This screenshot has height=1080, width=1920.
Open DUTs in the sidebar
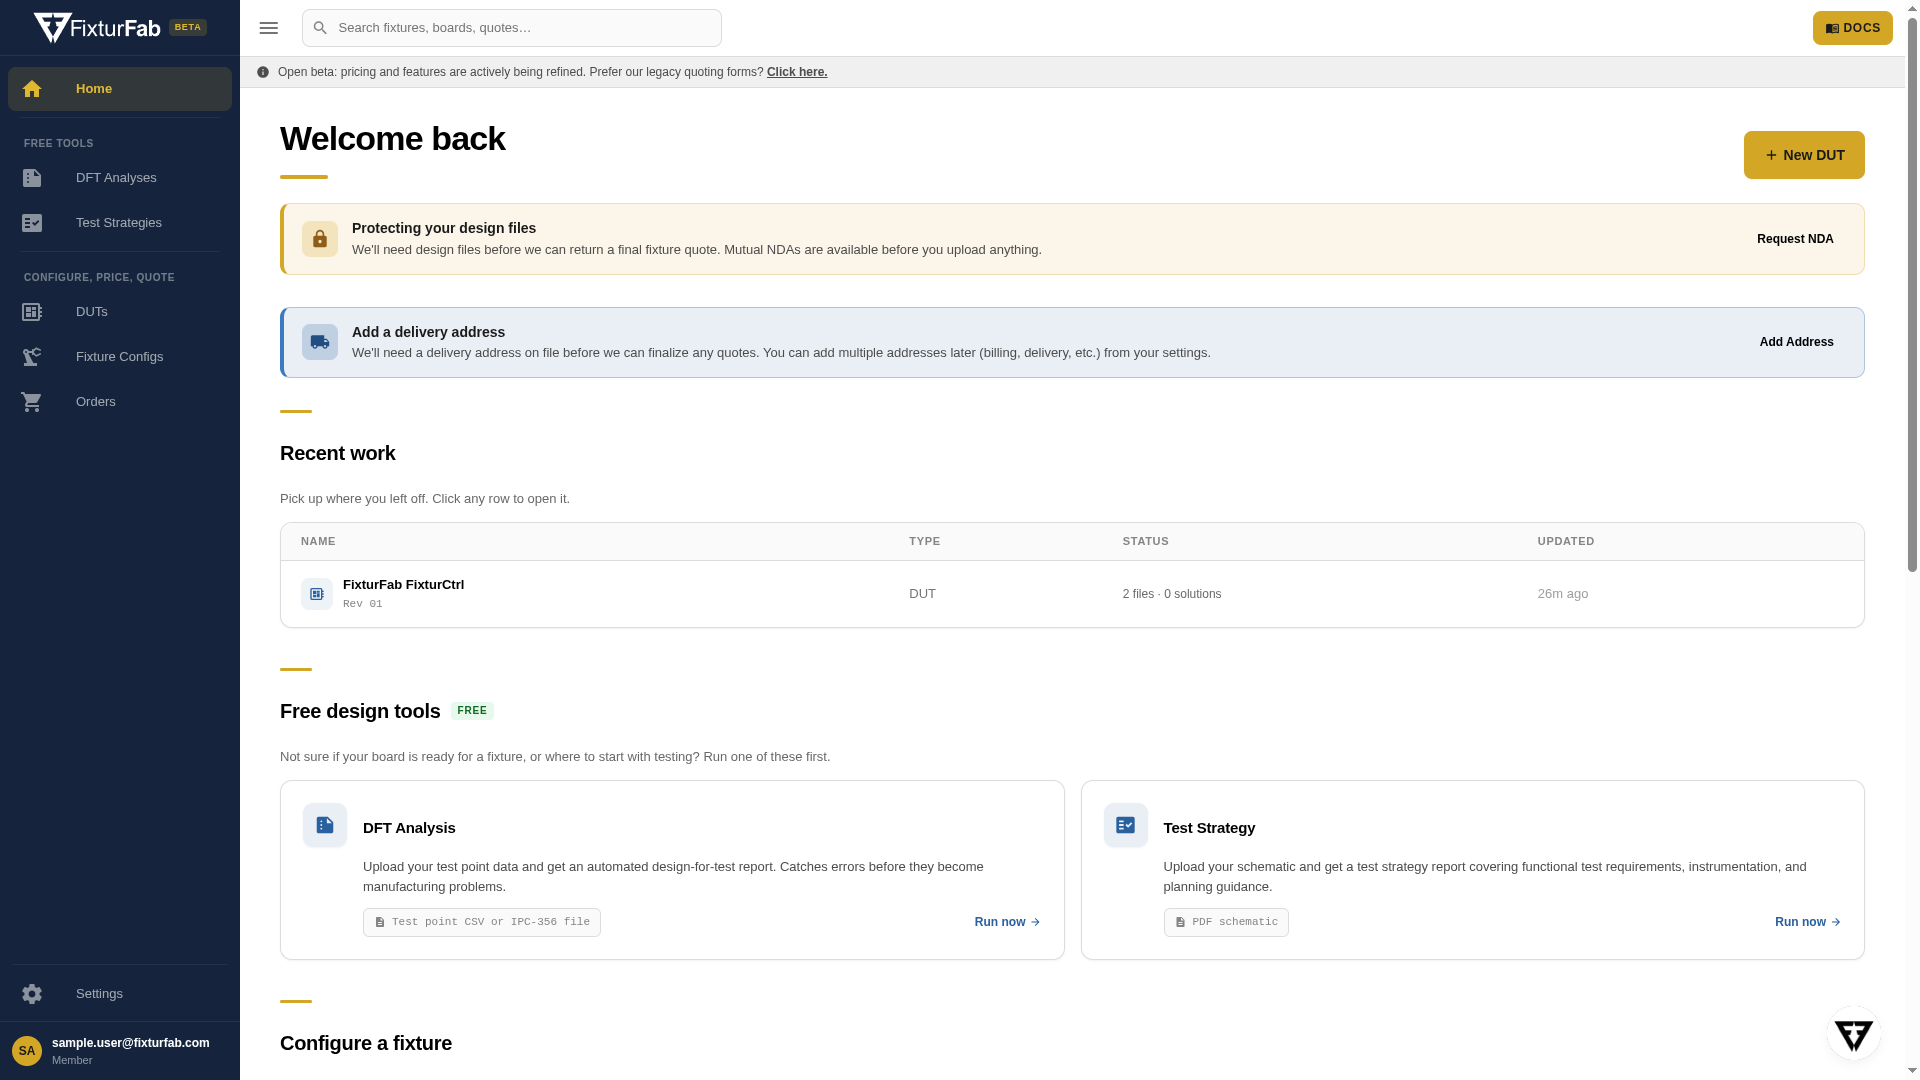(x=120, y=312)
